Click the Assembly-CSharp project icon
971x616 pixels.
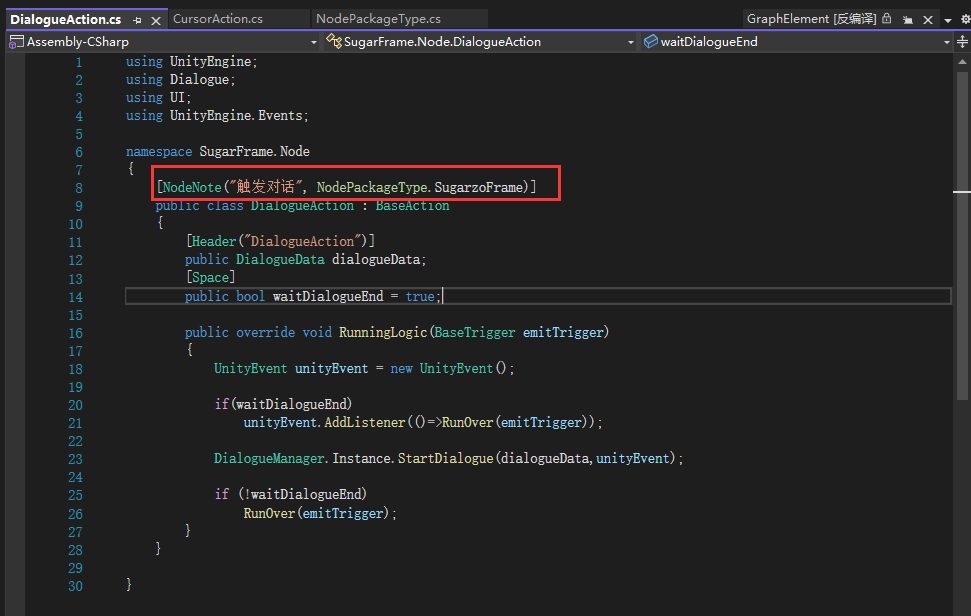click(x=16, y=42)
